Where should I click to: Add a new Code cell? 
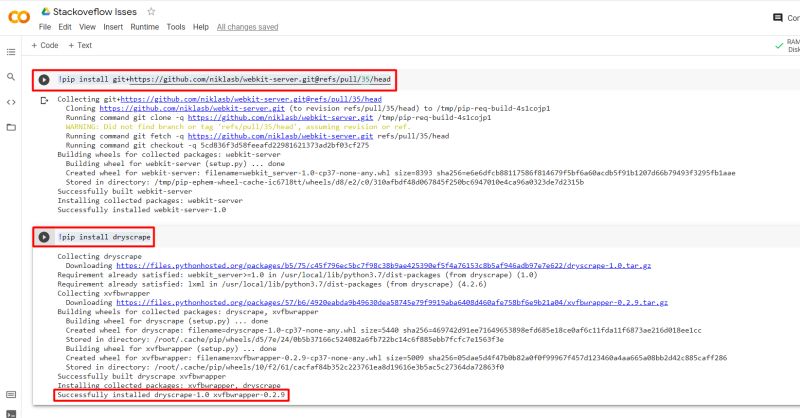[45, 45]
